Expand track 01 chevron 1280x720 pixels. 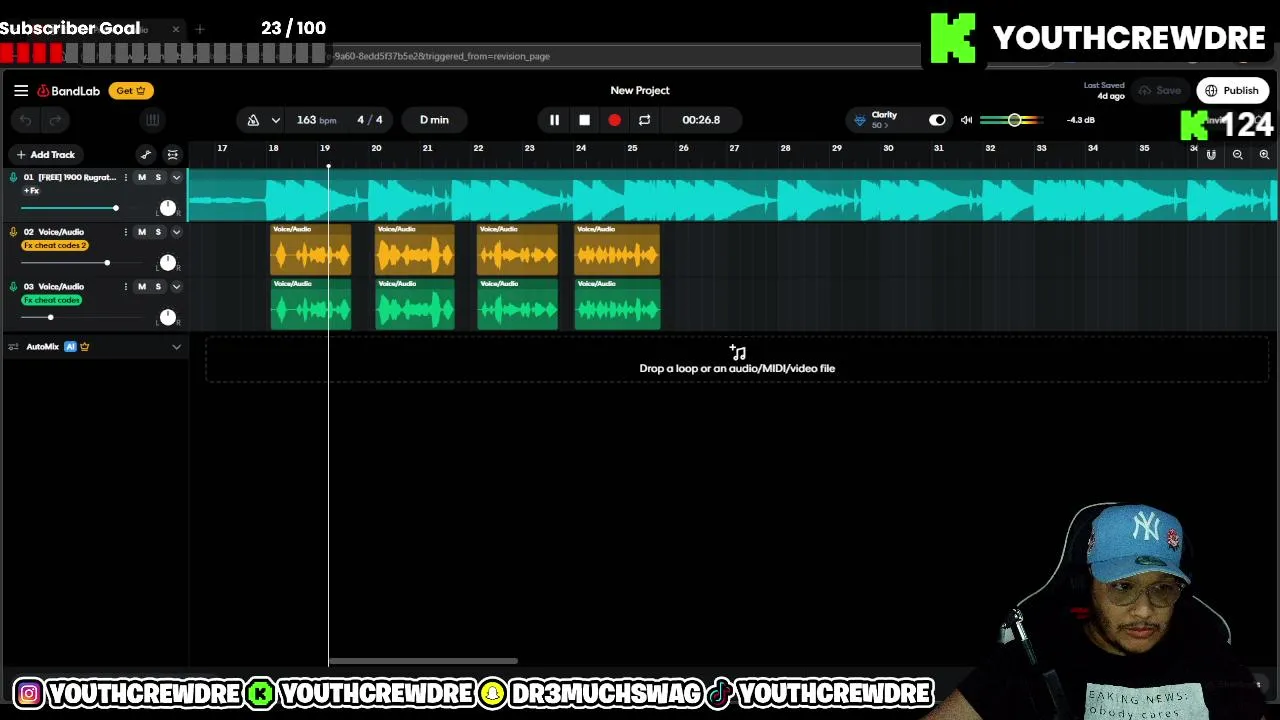[176, 178]
